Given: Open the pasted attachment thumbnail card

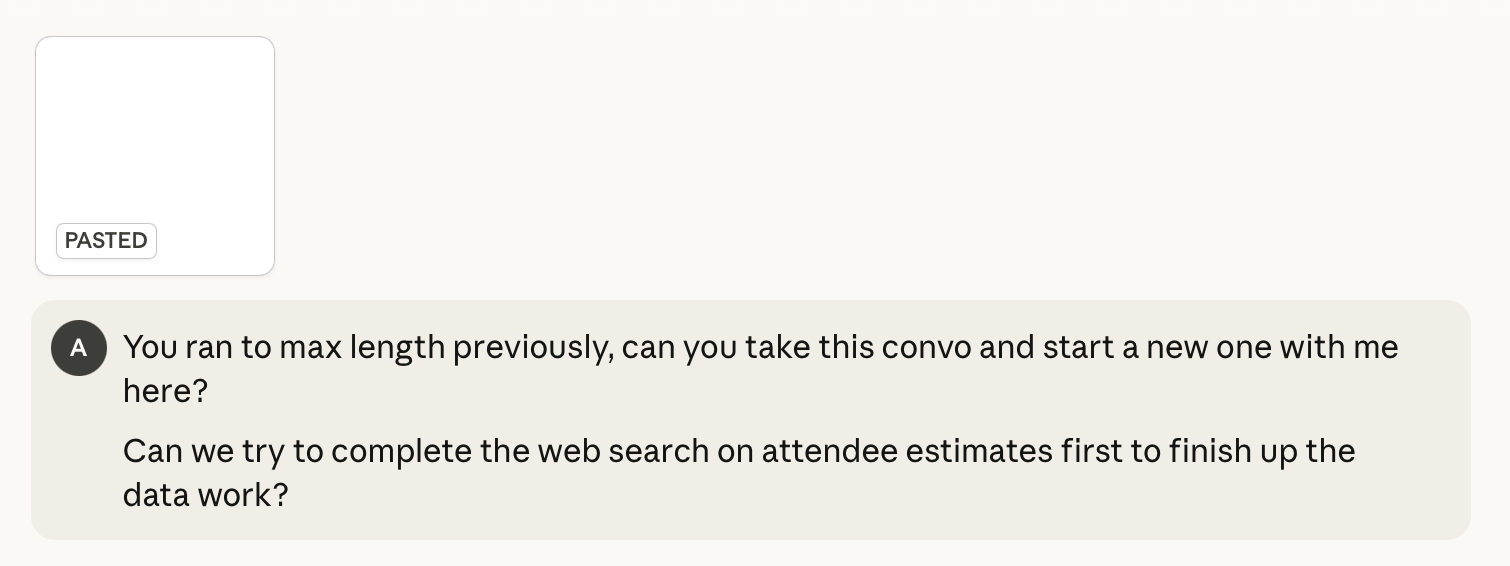Looking at the screenshot, I should (155, 156).
